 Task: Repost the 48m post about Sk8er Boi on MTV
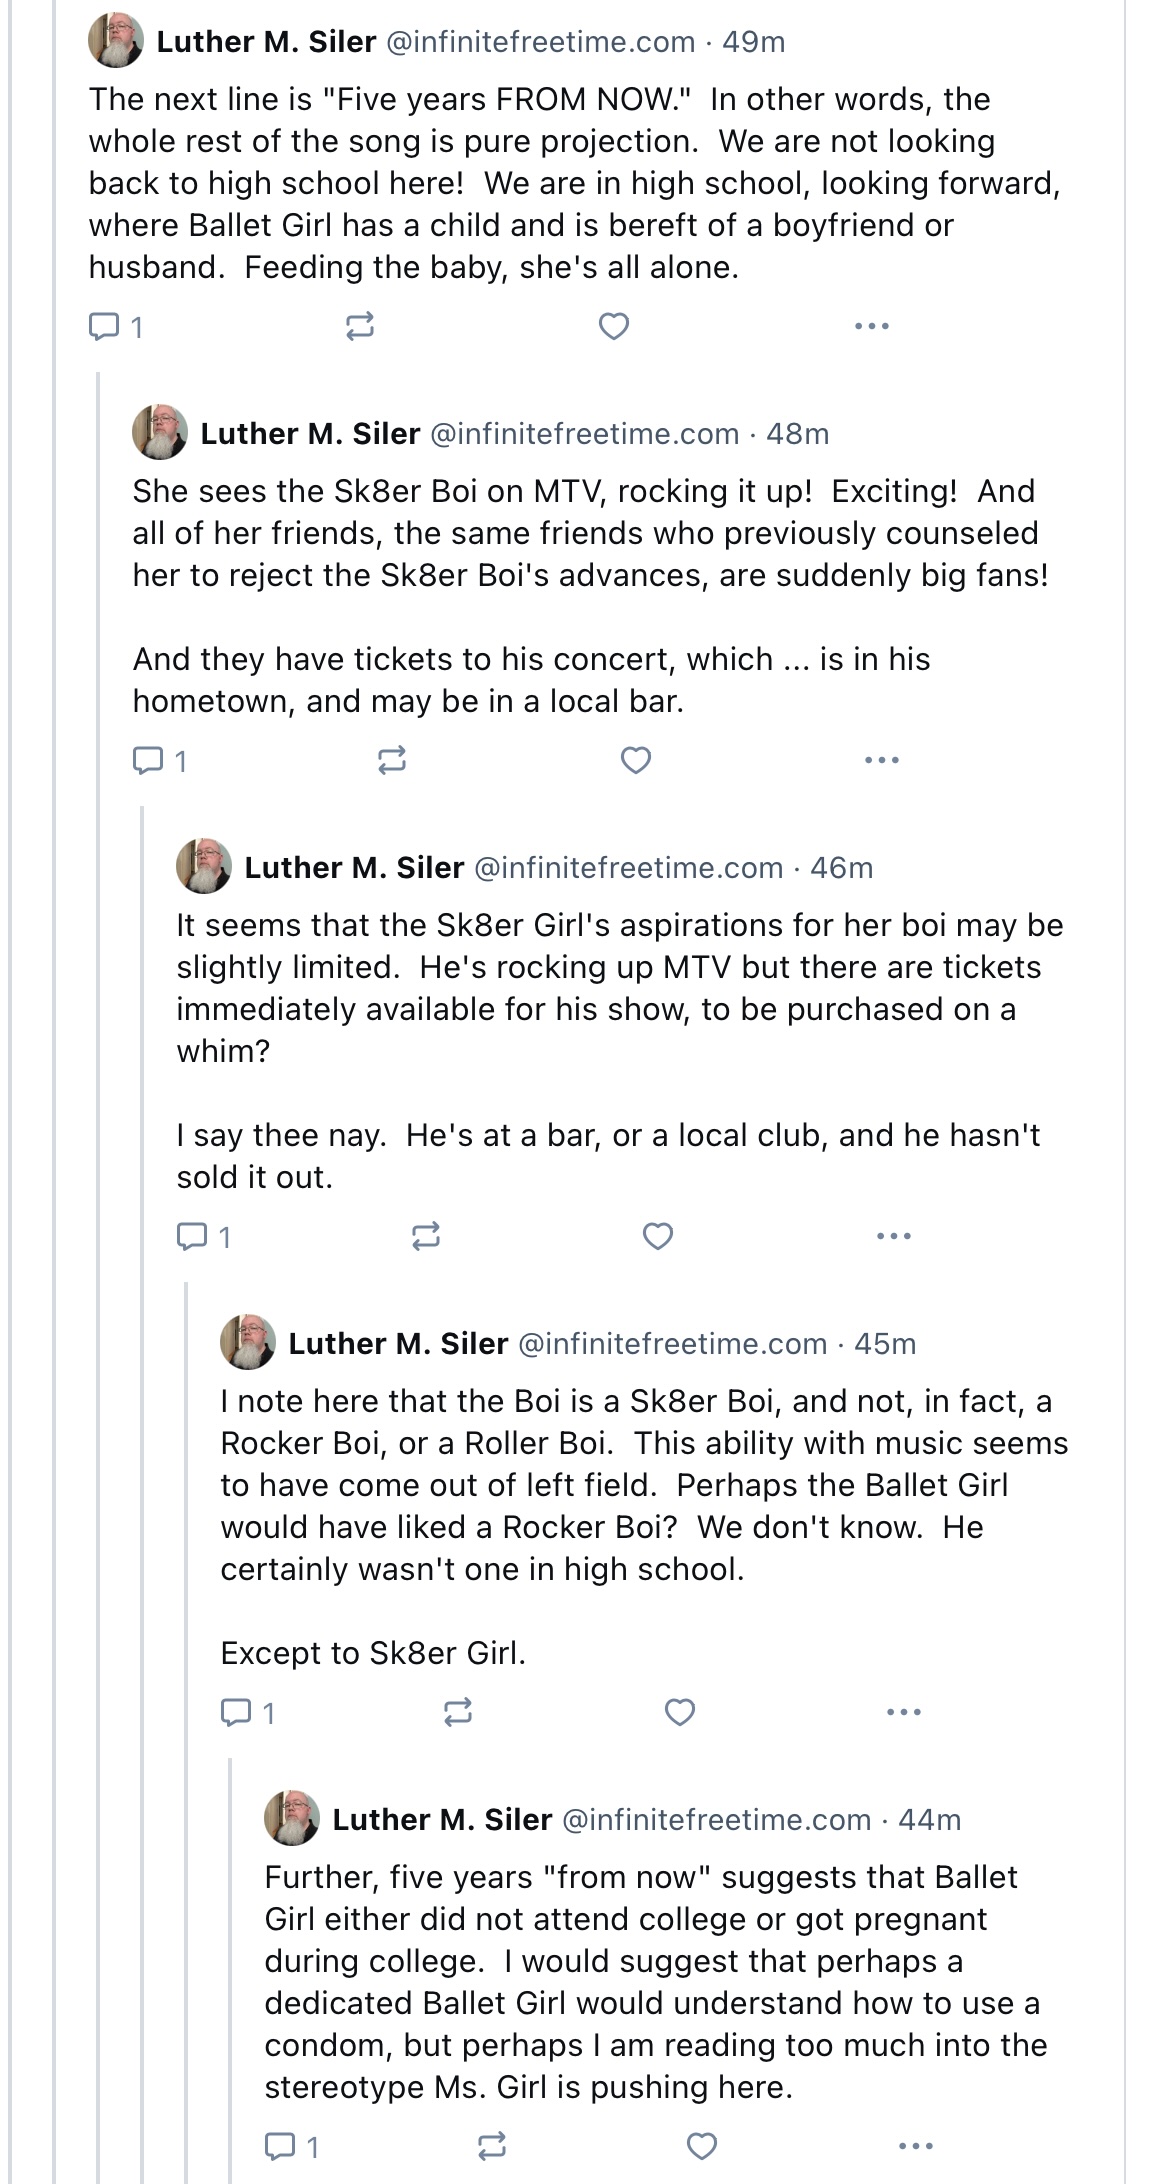pyautogui.click(x=392, y=761)
